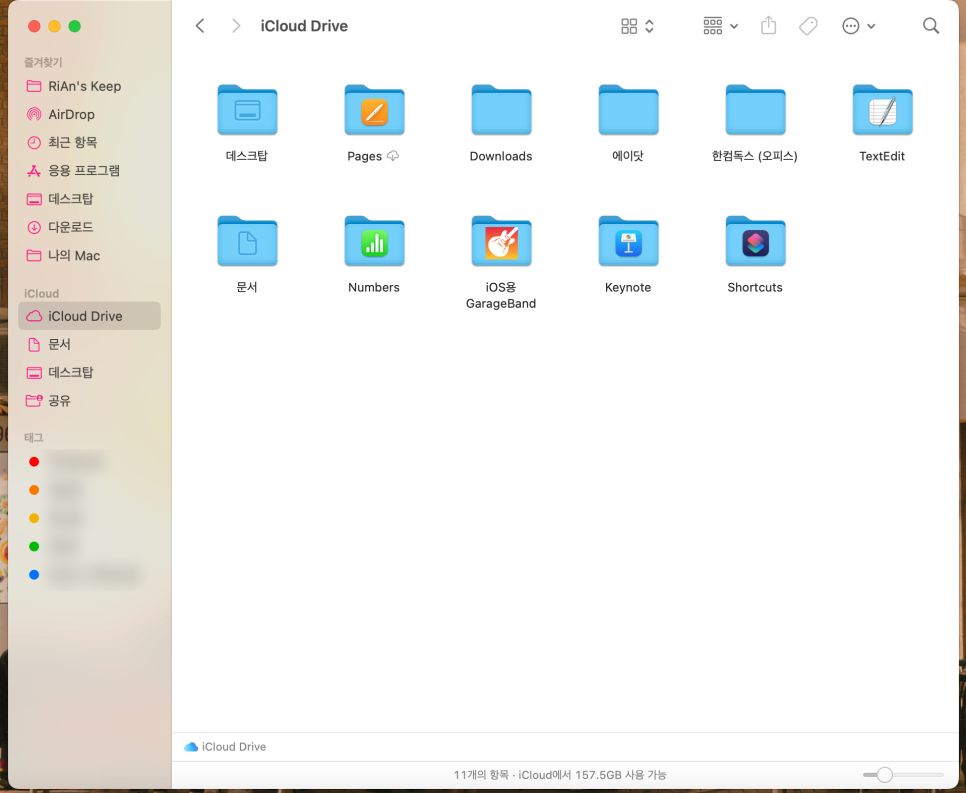Open RiAn's Keep in sidebar
The image size is (966, 793).
(89, 86)
